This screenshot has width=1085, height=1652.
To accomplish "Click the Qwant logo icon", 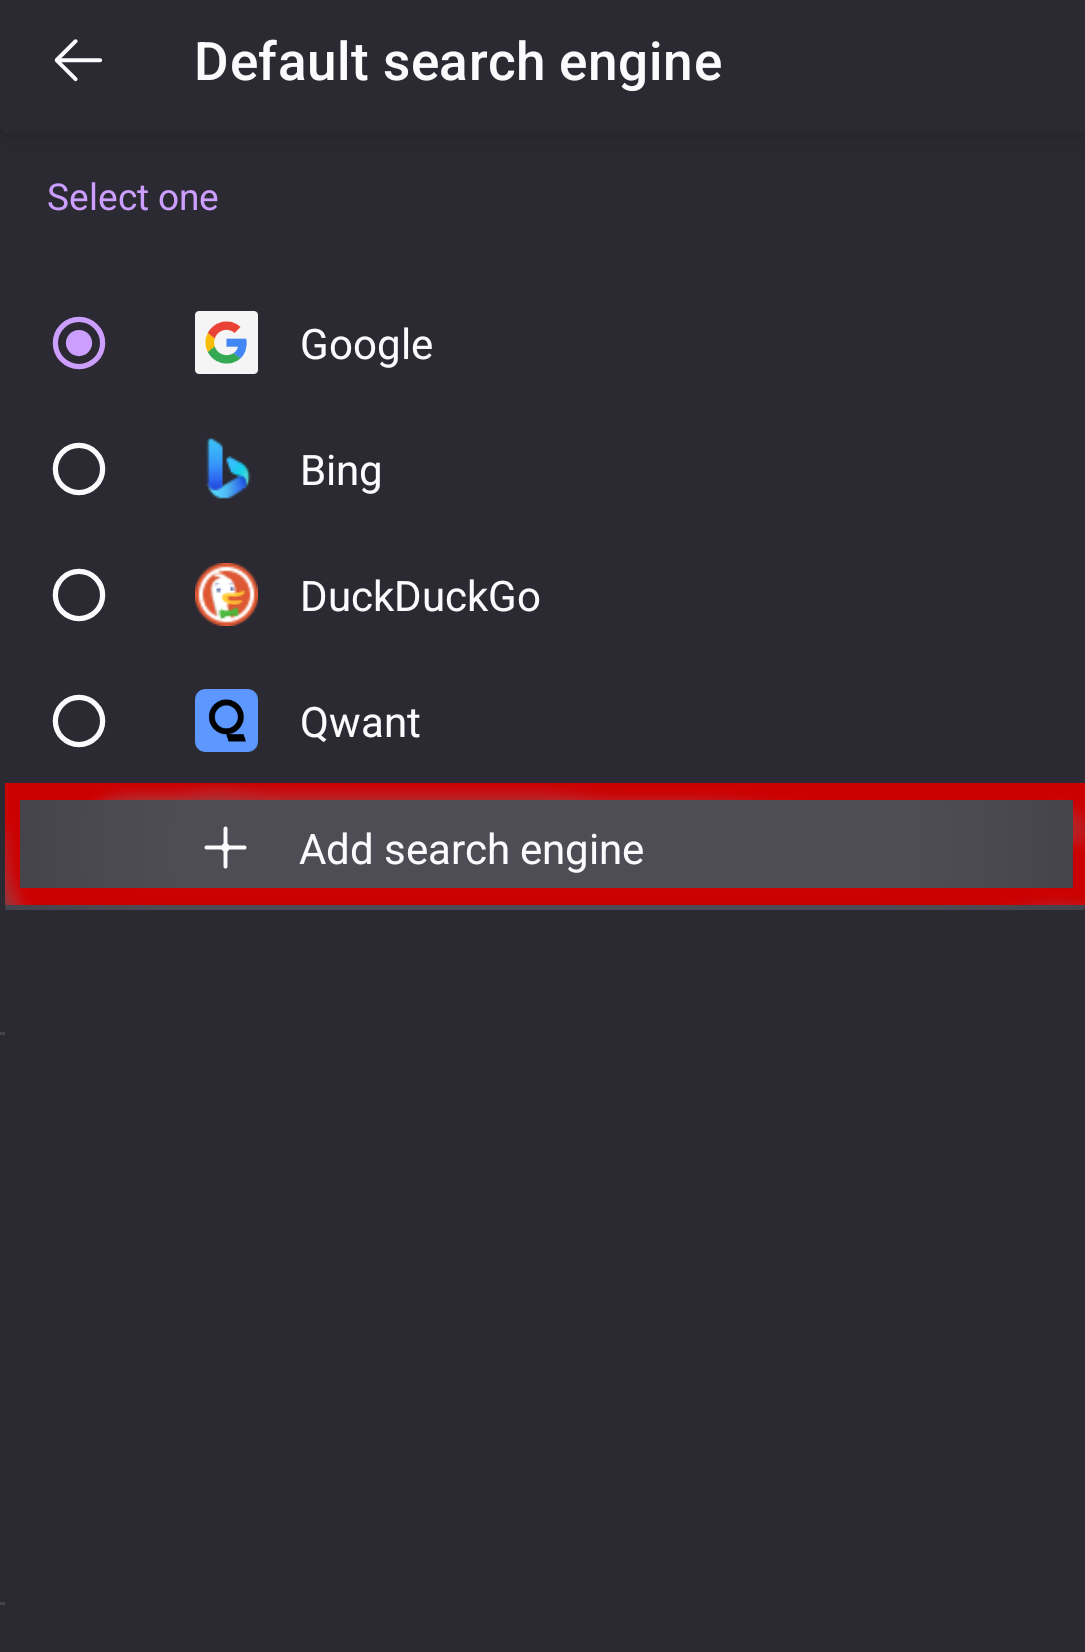I will [226, 721].
